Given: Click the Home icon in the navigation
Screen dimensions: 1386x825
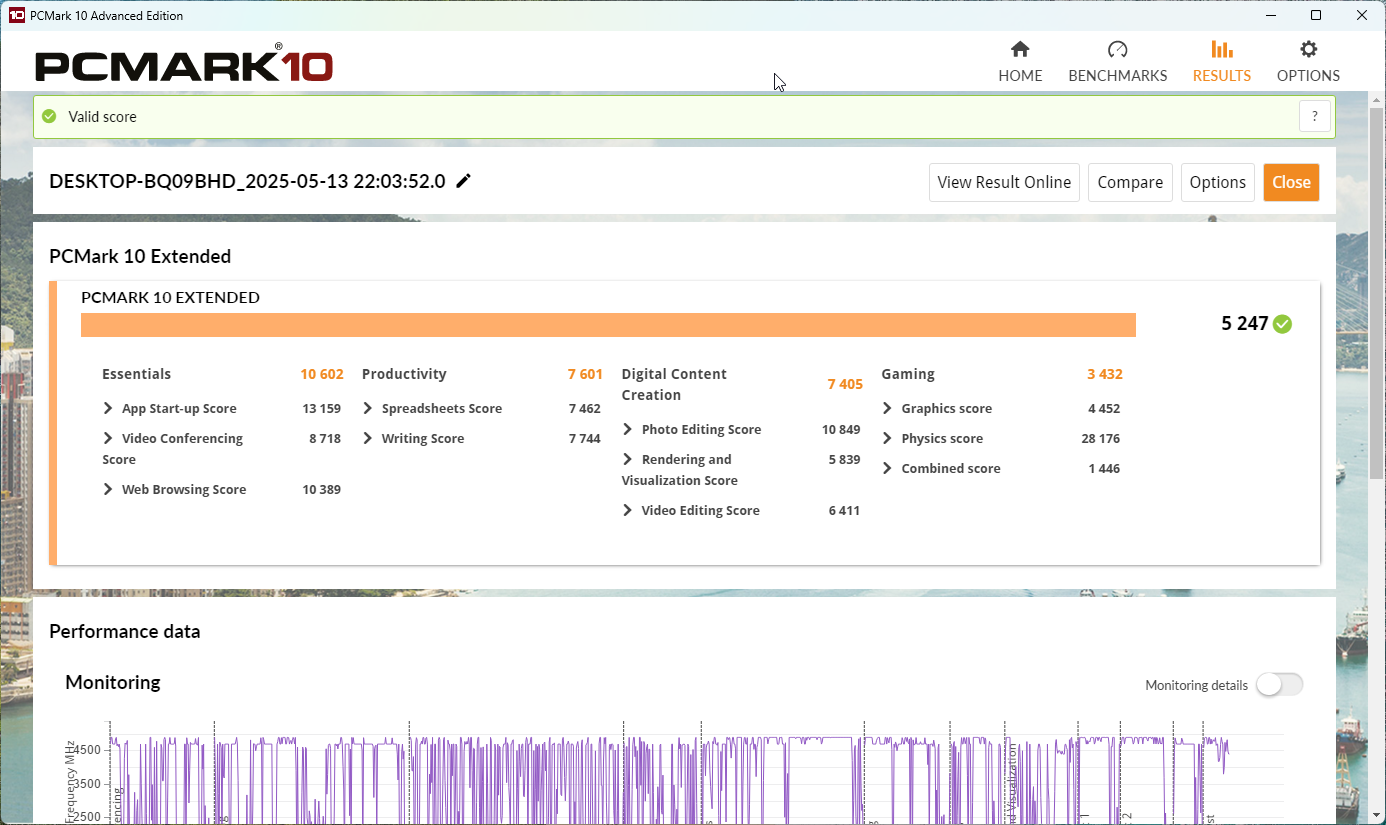Looking at the screenshot, I should click(x=1020, y=50).
